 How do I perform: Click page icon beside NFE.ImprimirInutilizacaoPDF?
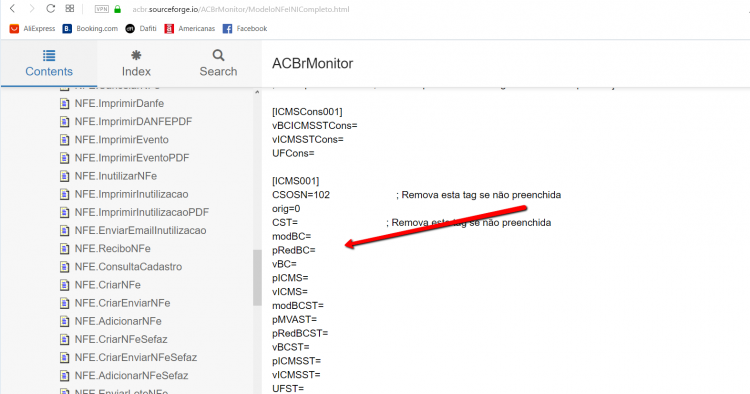tap(65, 213)
